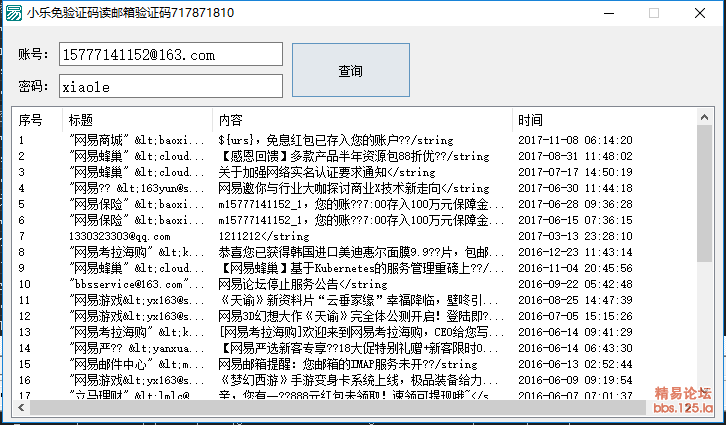This screenshot has width=726, height=425.
Task: Close the 小乐免验证码 window
Action: click(x=699, y=13)
